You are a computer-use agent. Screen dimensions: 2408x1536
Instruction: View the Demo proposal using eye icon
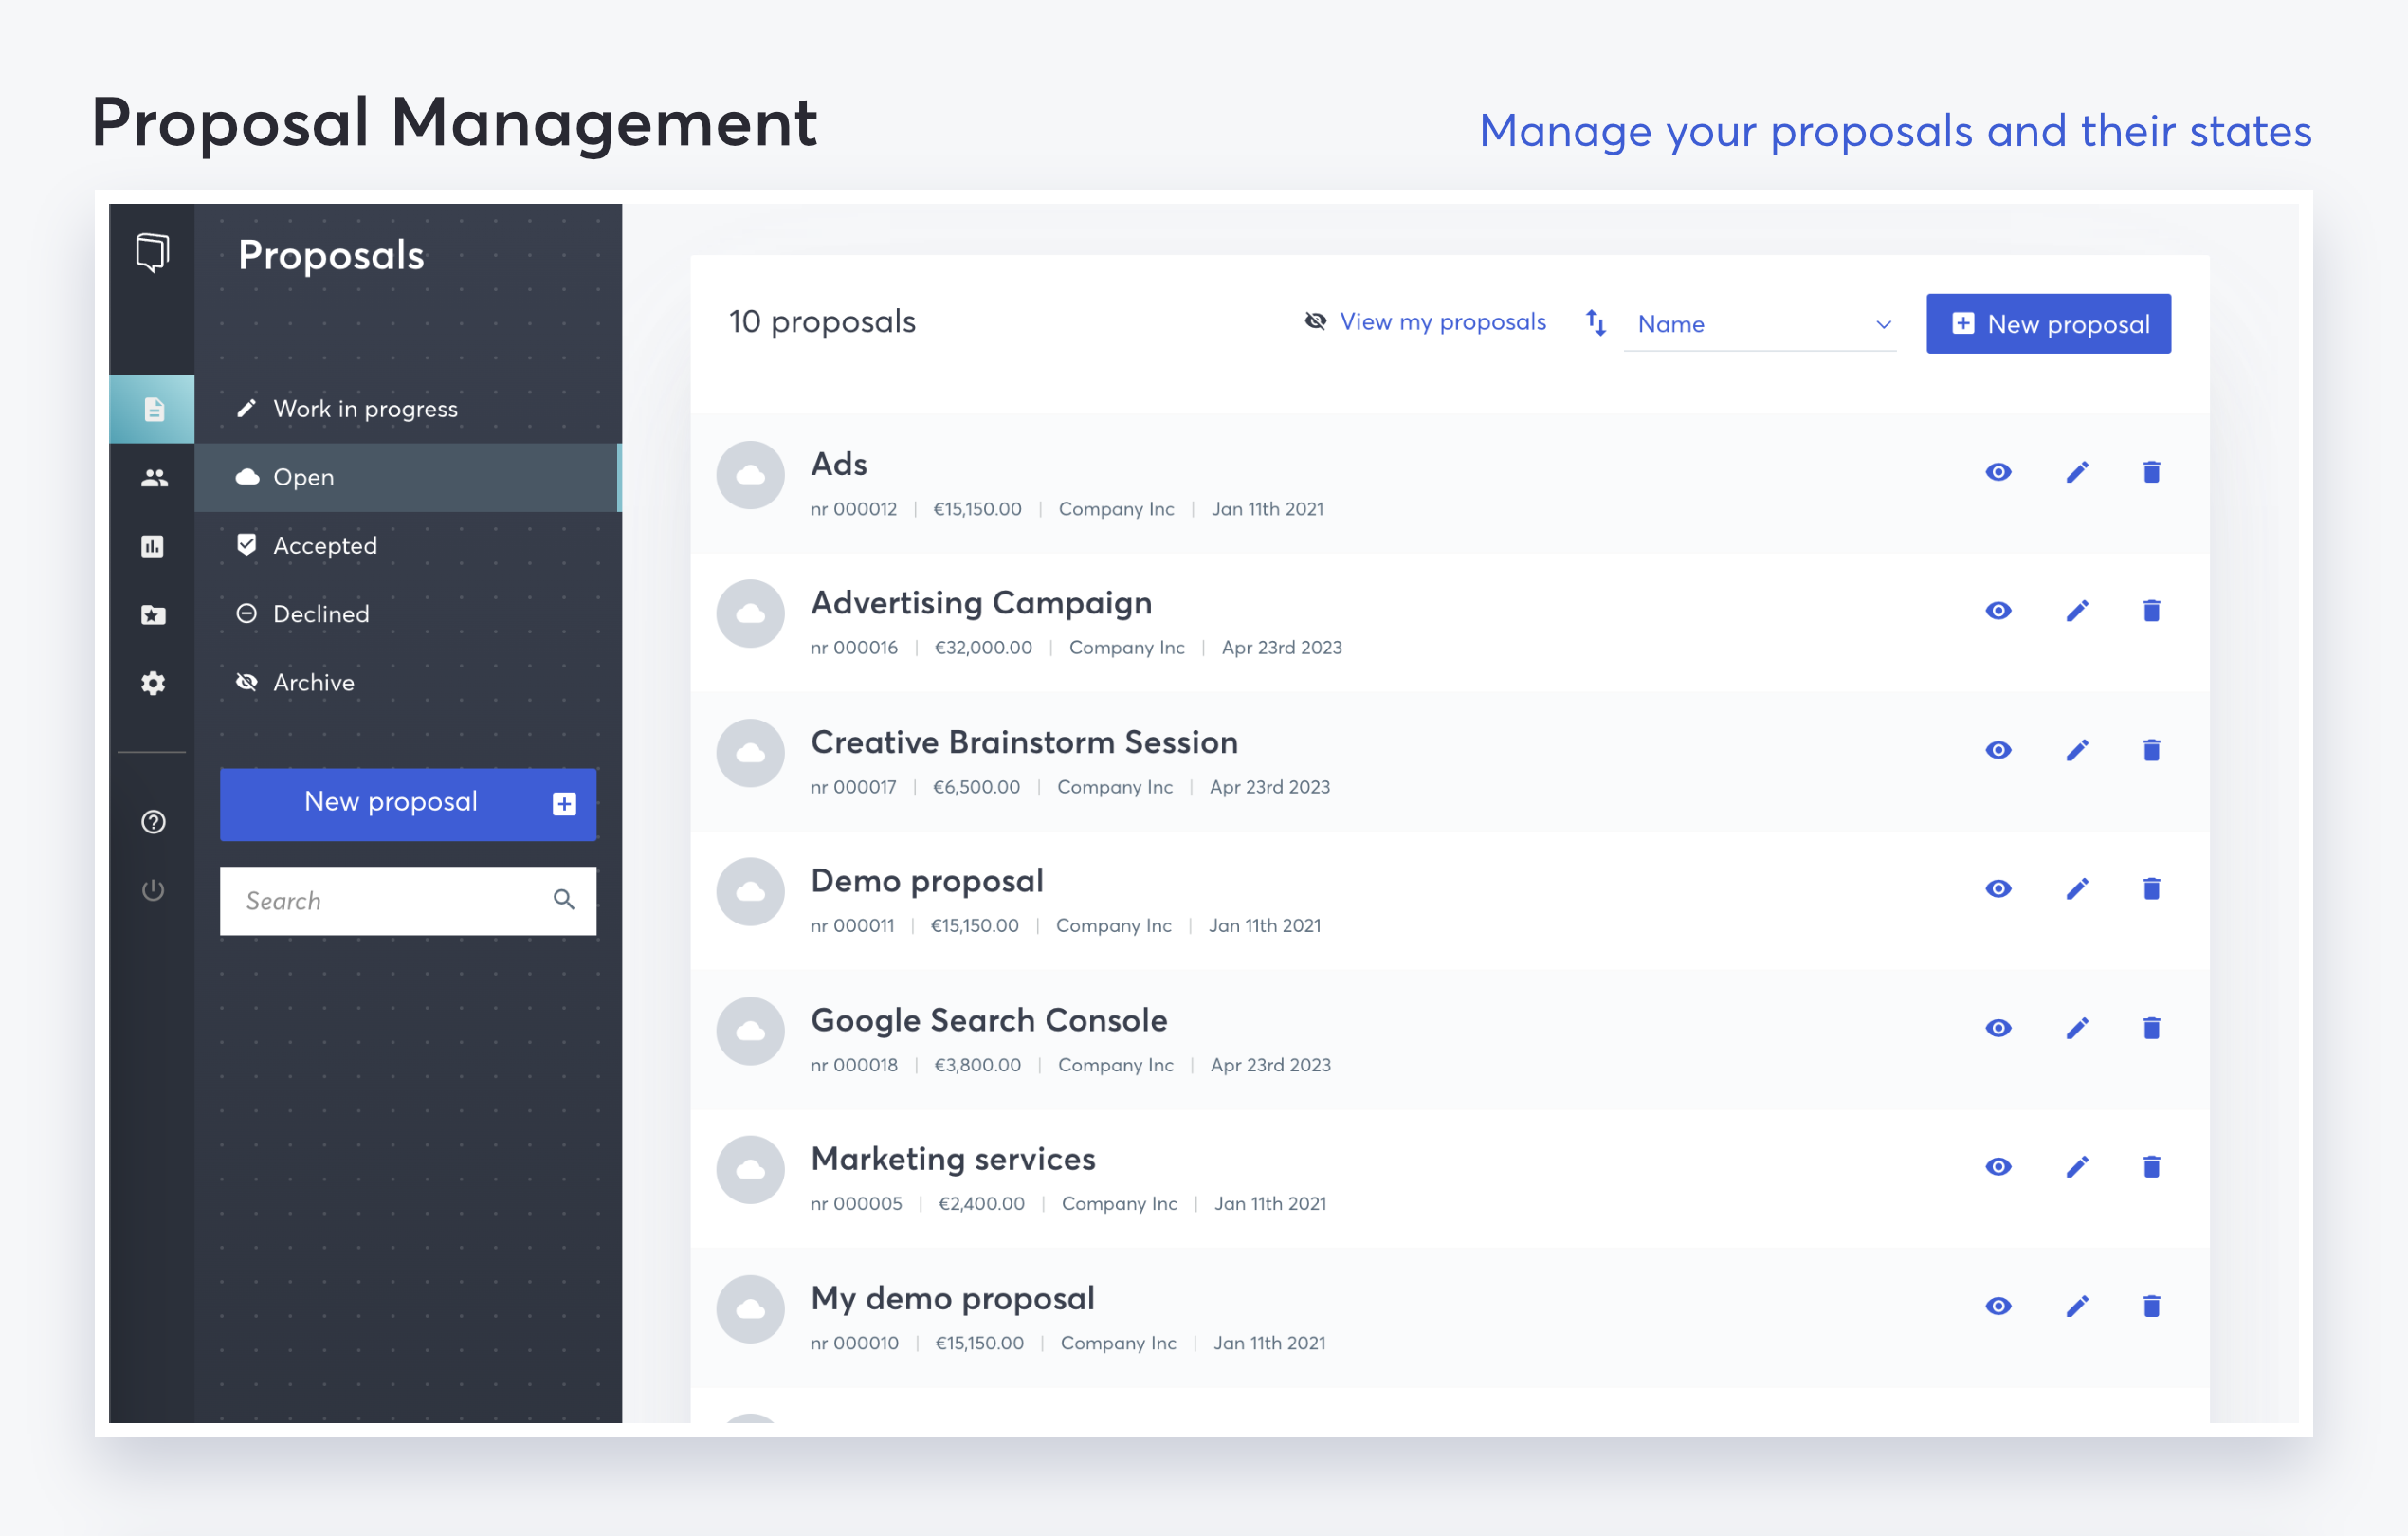[1998, 889]
